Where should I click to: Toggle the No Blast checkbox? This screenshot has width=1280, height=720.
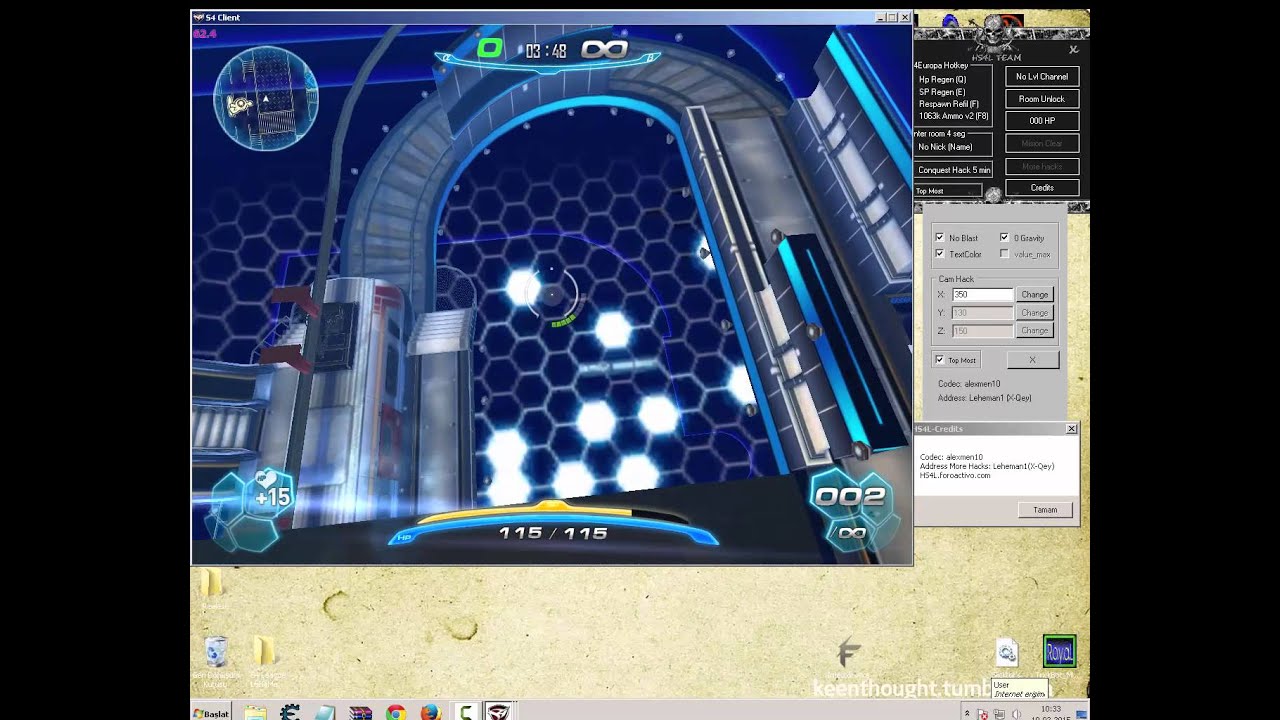(939, 238)
